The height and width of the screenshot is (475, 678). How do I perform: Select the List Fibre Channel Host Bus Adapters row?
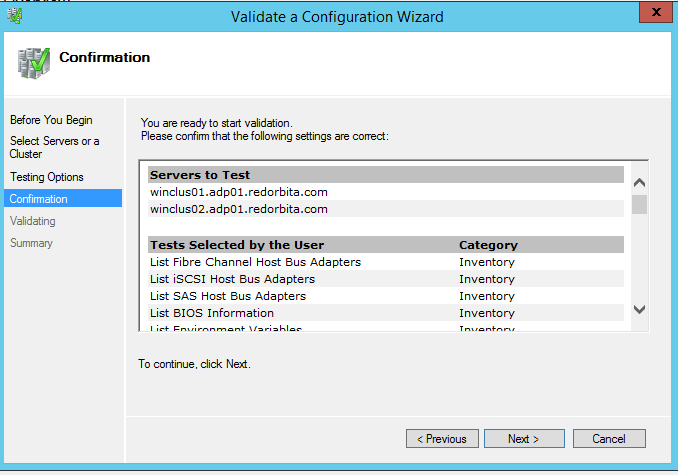pyautogui.click(x=255, y=262)
